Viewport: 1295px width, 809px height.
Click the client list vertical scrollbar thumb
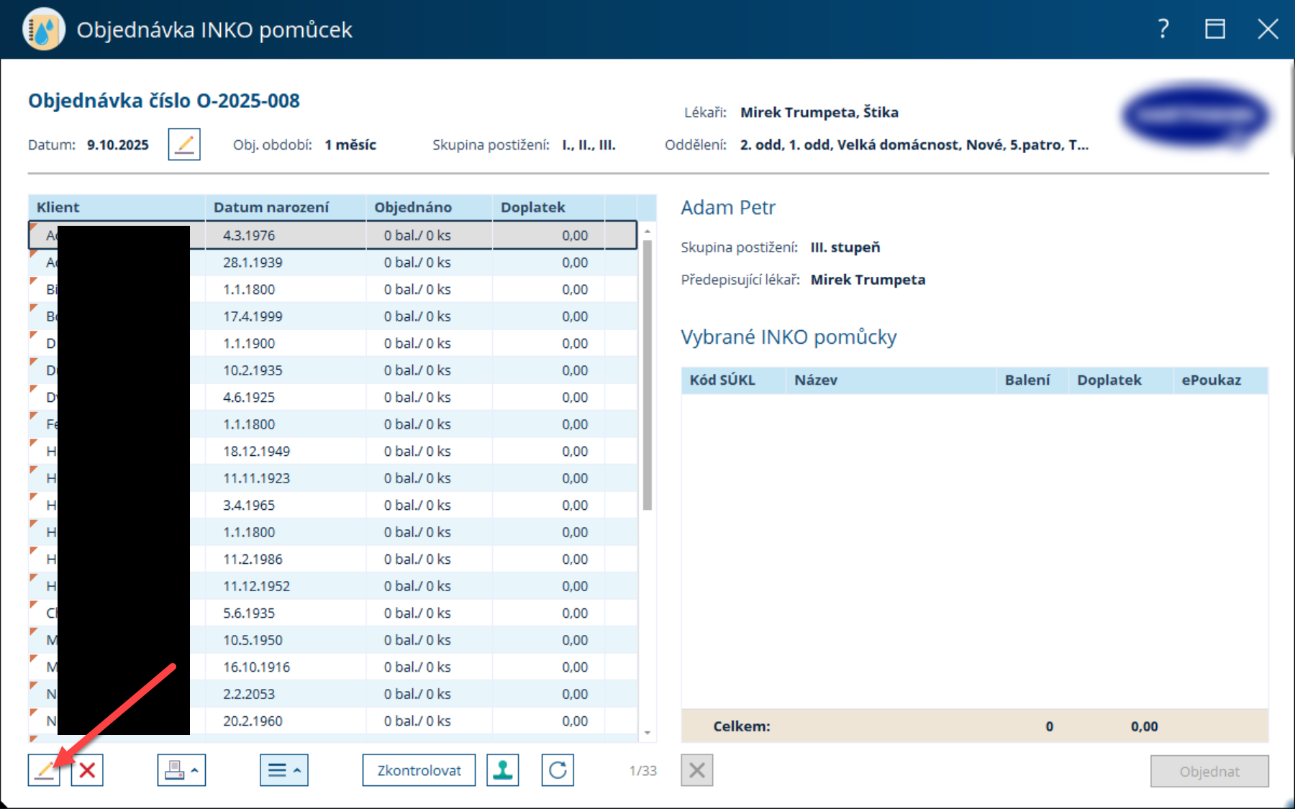tap(647, 375)
